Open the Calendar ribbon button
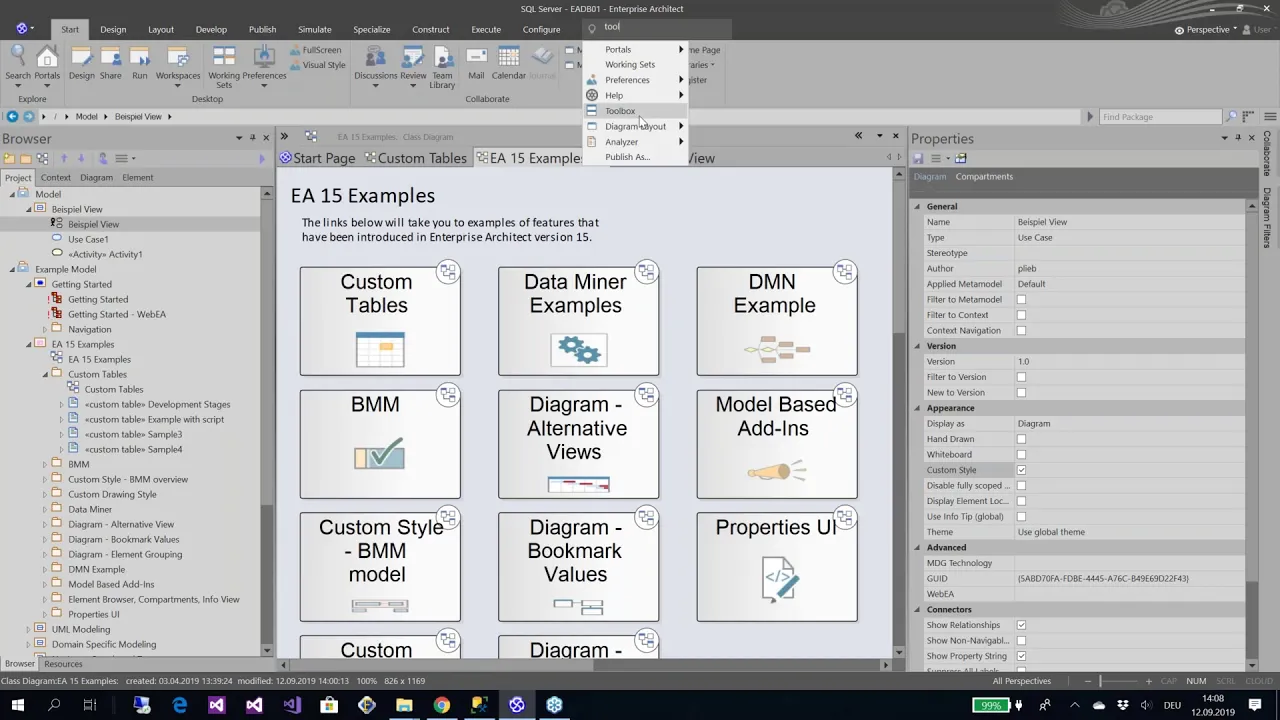1280x720 pixels. (508, 63)
